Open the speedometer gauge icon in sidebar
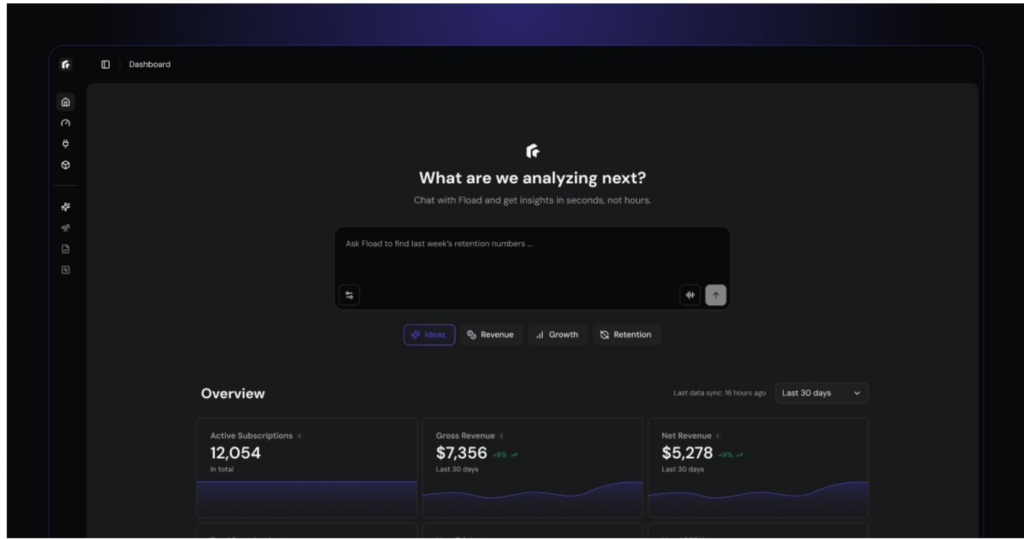The height and width of the screenshot is (539, 1024). pyautogui.click(x=66, y=123)
